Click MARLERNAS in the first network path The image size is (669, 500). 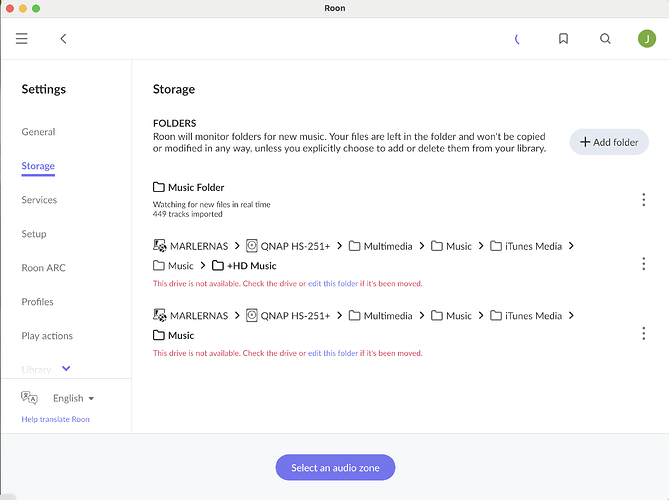click(x=199, y=246)
